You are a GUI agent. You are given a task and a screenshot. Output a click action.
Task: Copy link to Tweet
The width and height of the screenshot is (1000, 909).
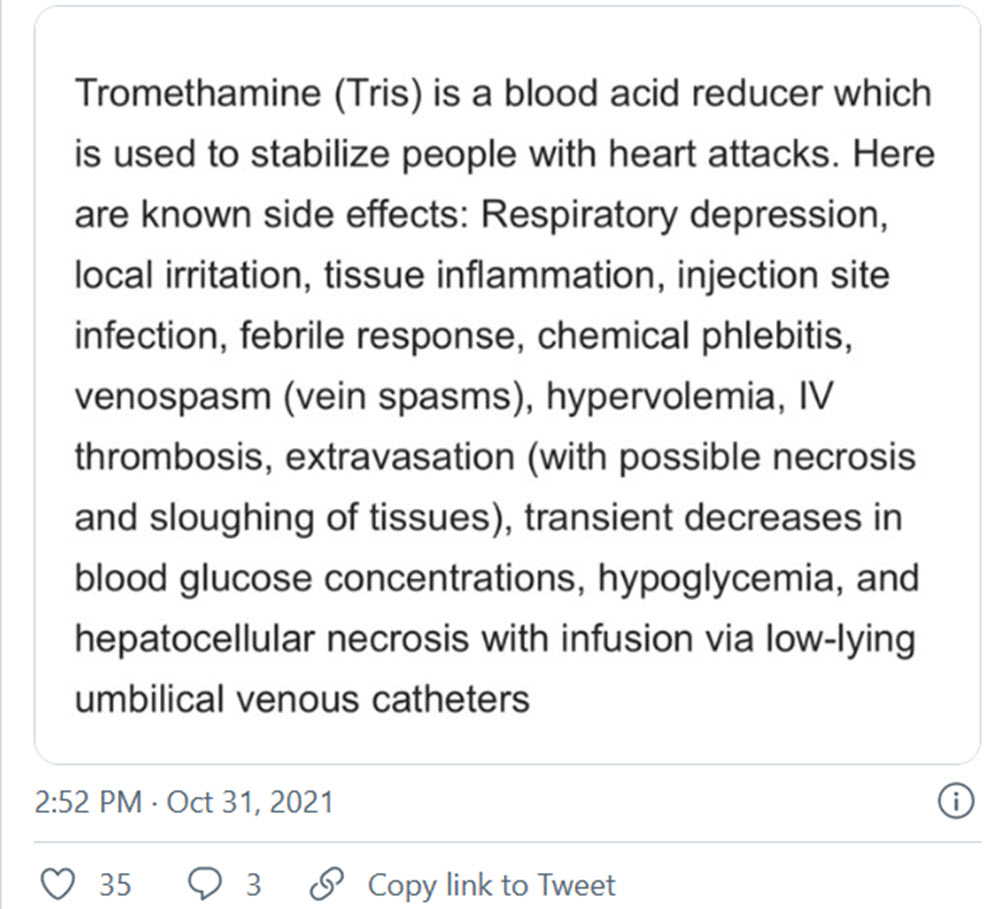(491, 885)
